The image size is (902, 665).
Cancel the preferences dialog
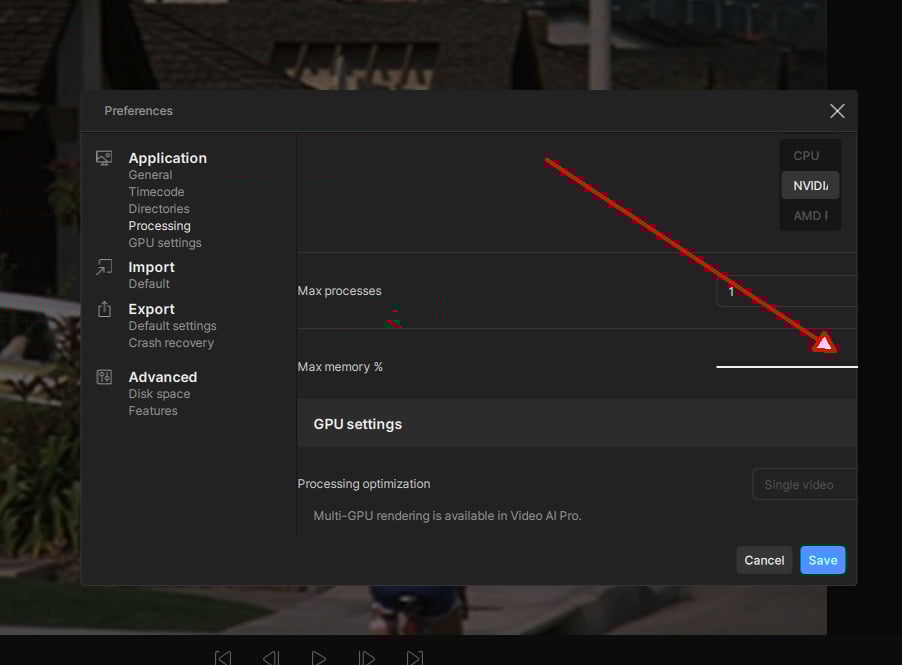pos(764,560)
